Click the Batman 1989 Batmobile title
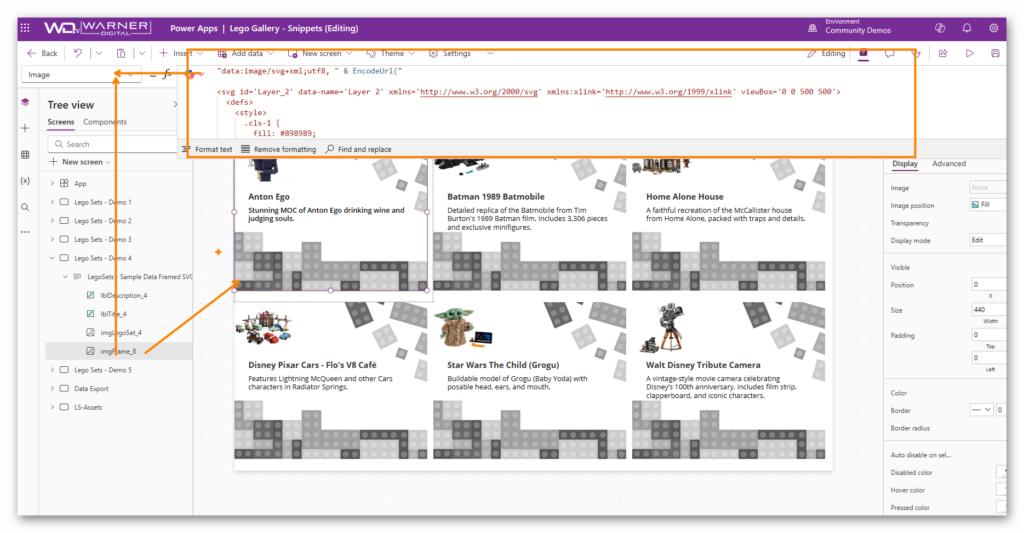1024x533 pixels. point(496,197)
